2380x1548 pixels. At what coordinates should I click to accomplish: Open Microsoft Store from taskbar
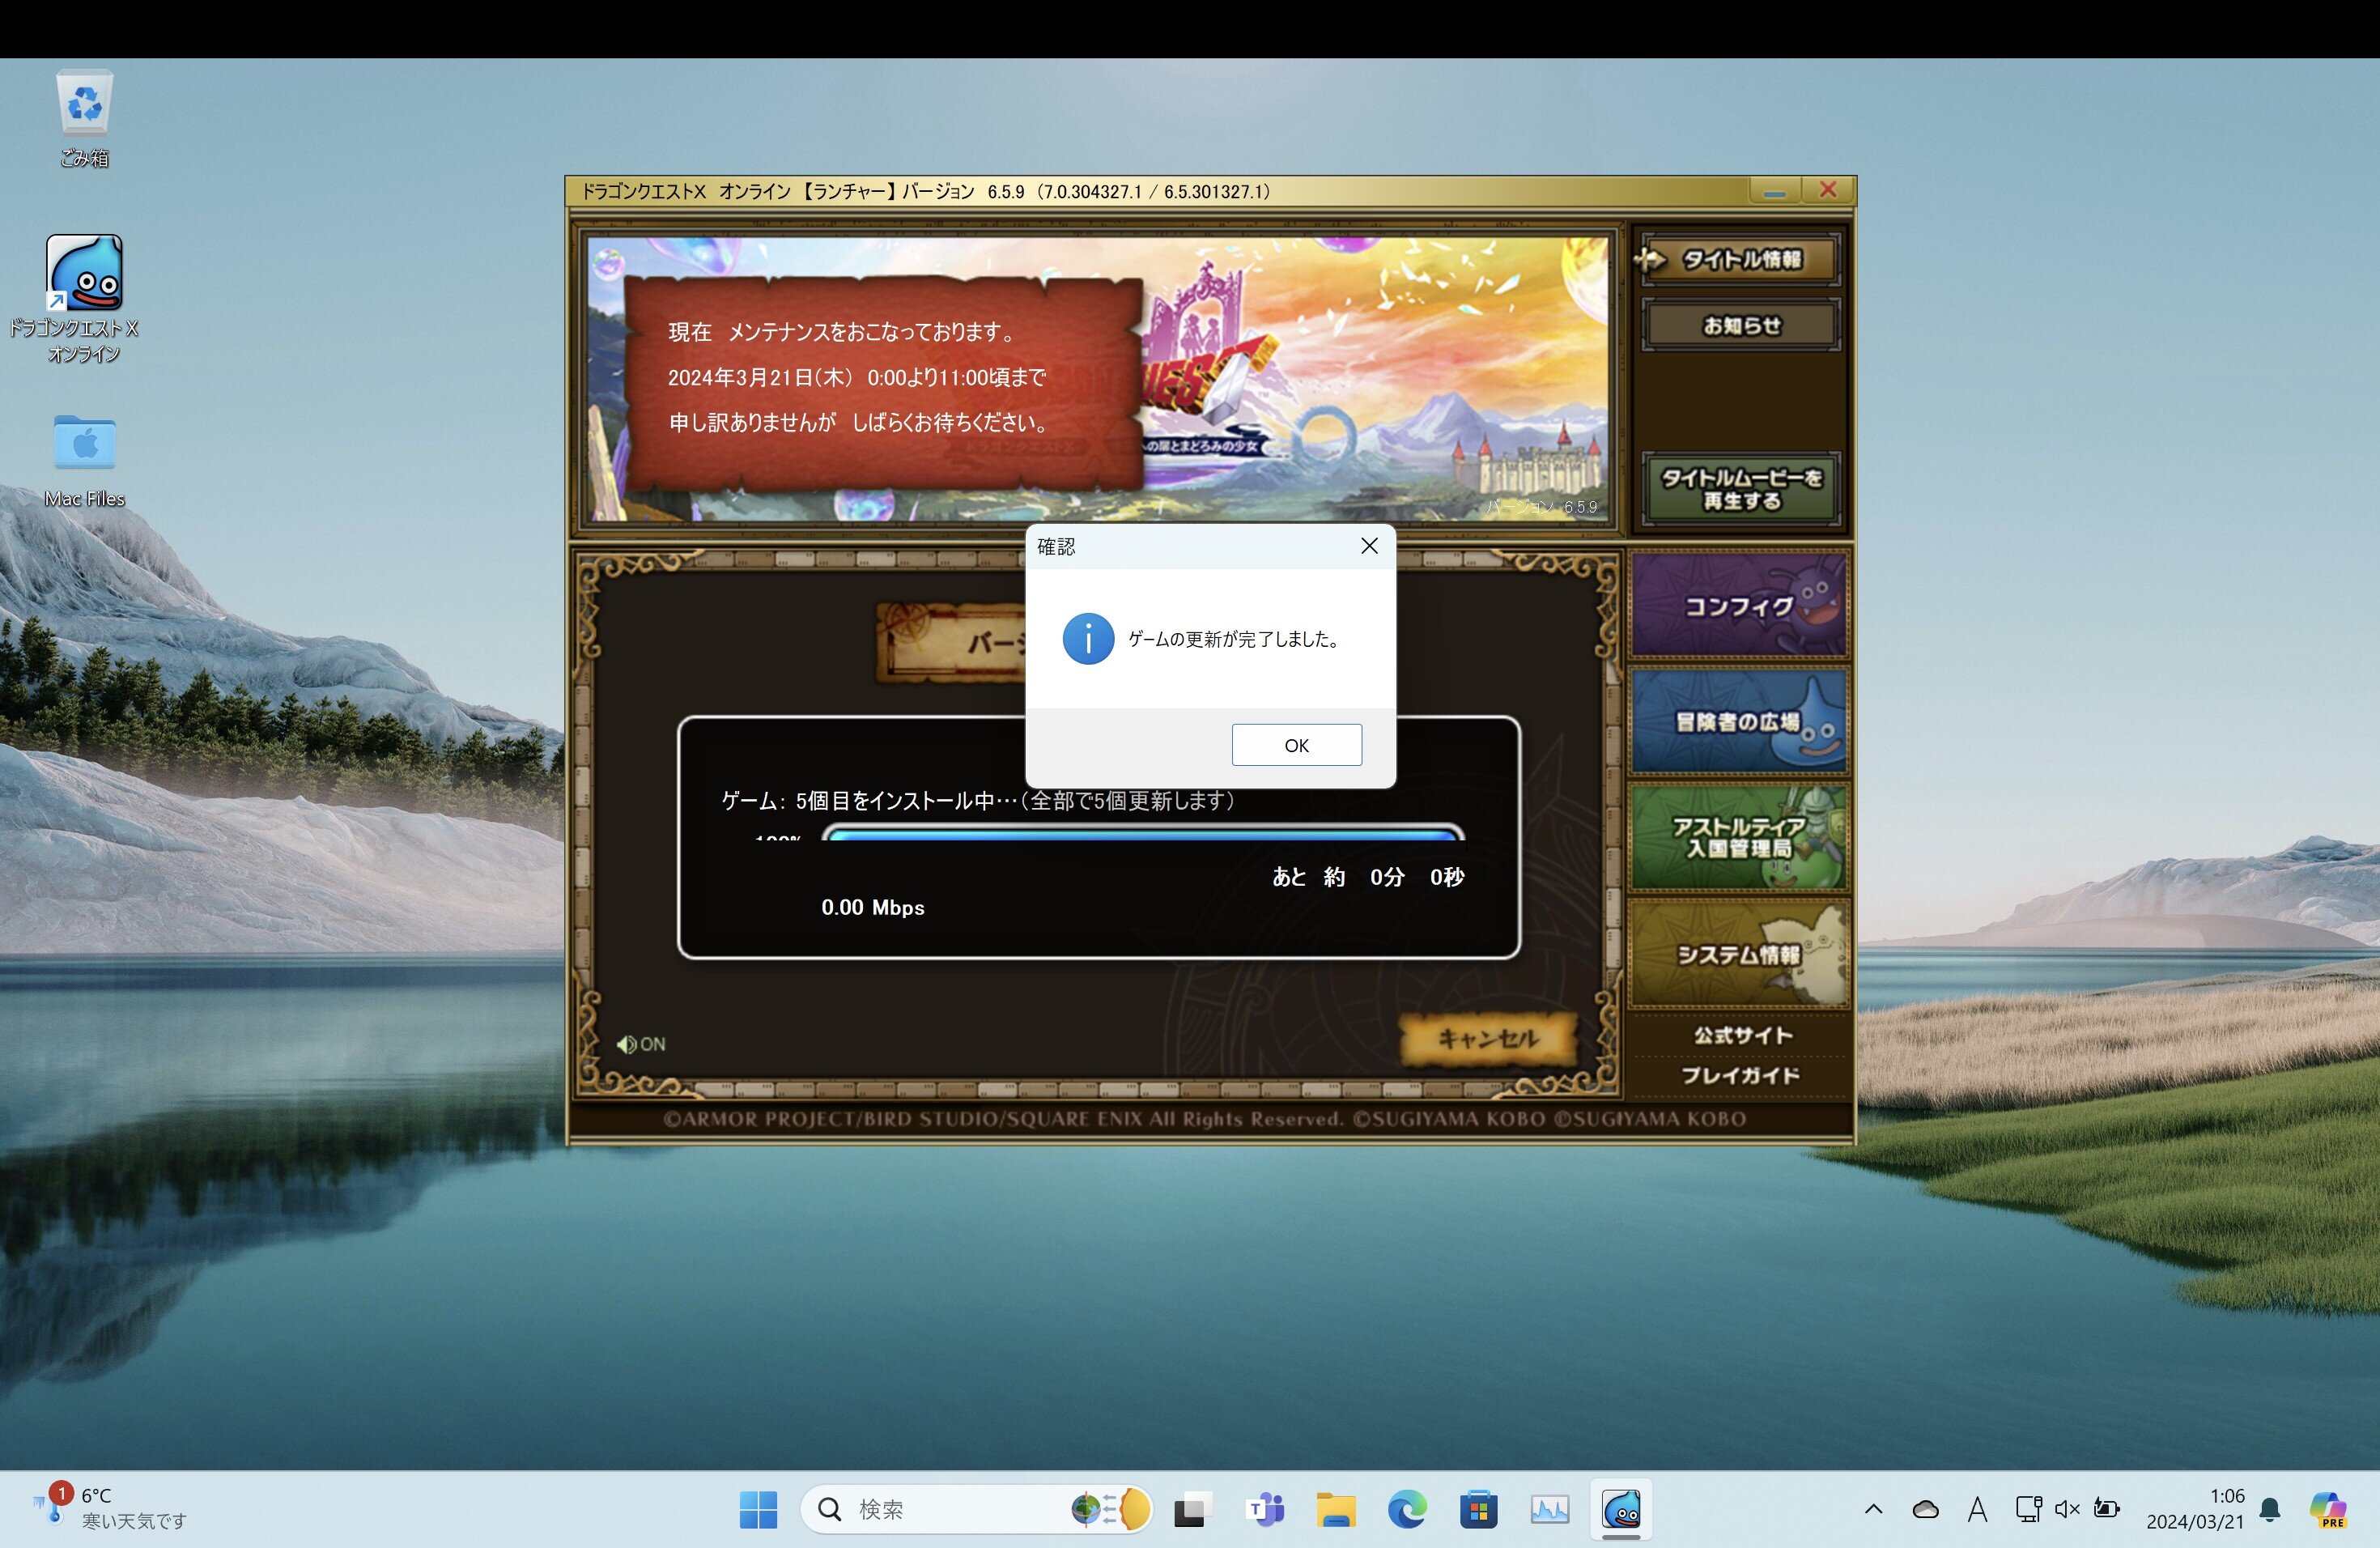(x=1478, y=1509)
